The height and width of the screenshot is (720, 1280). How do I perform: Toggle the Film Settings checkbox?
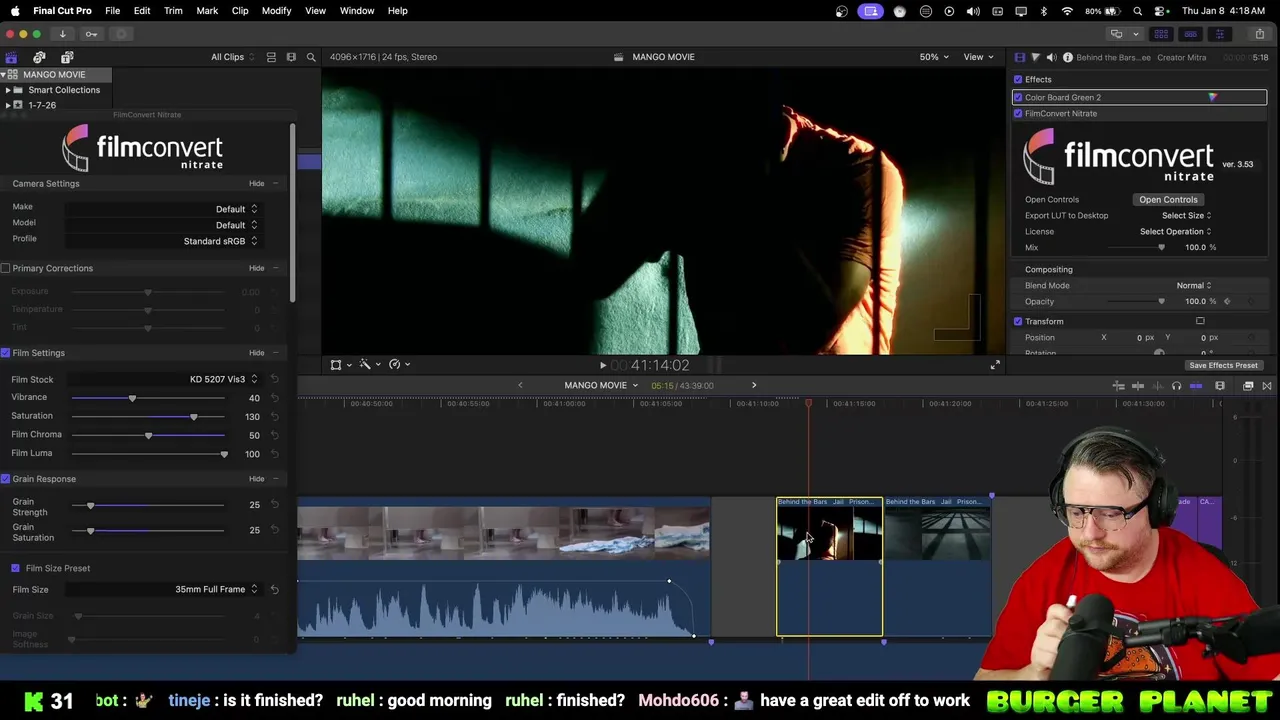click(x=6, y=353)
